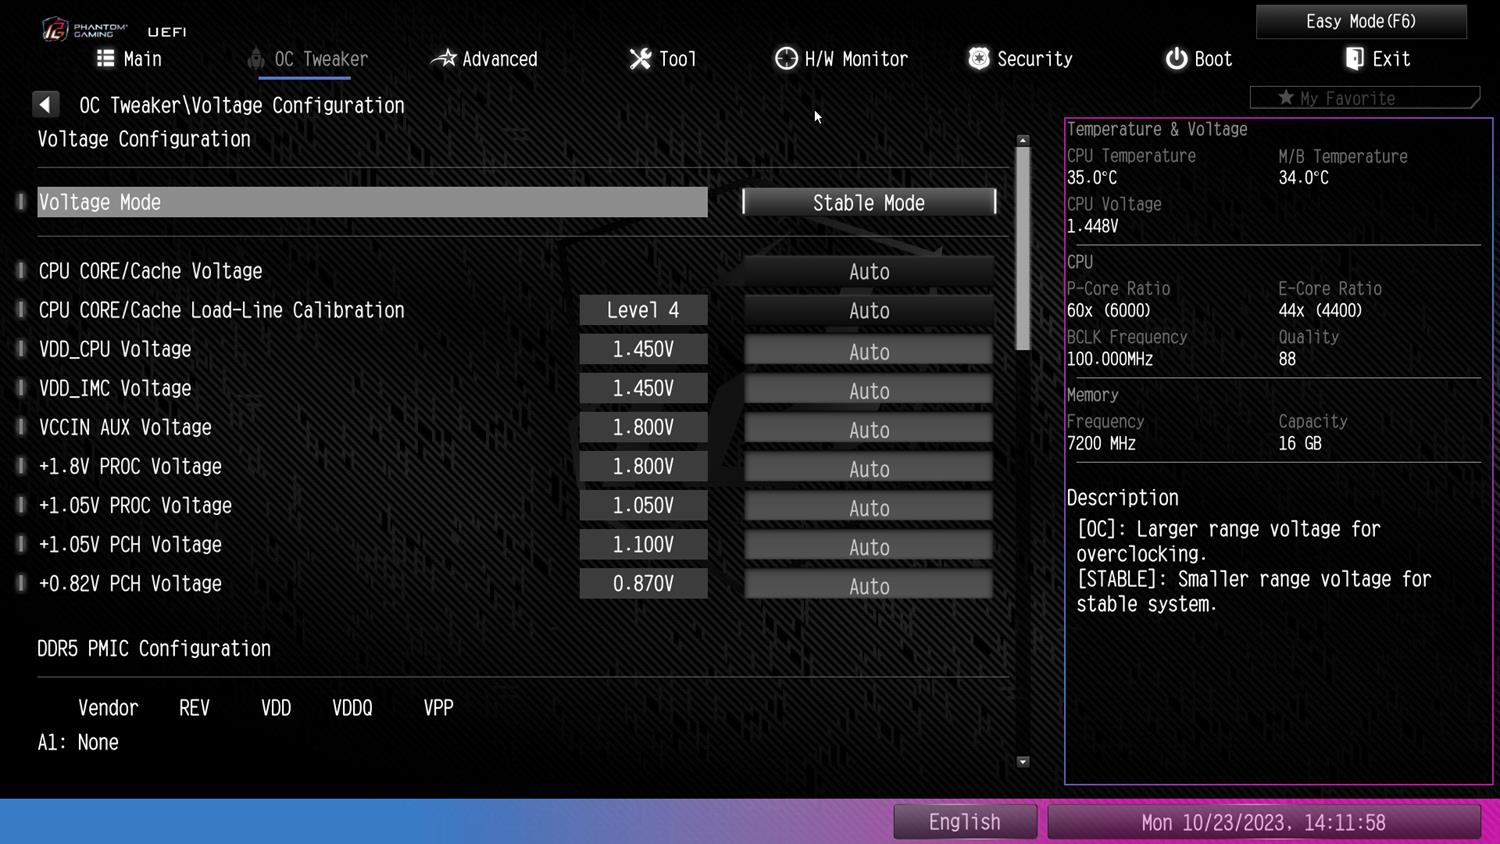
Task: Select the VCCIN AUX Voltage Auto field
Action: tap(868, 429)
